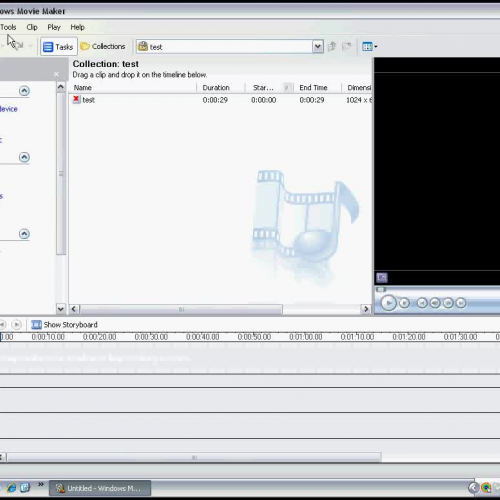Click the new collection folder icon
The image size is (500, 500).
point(347,46)
